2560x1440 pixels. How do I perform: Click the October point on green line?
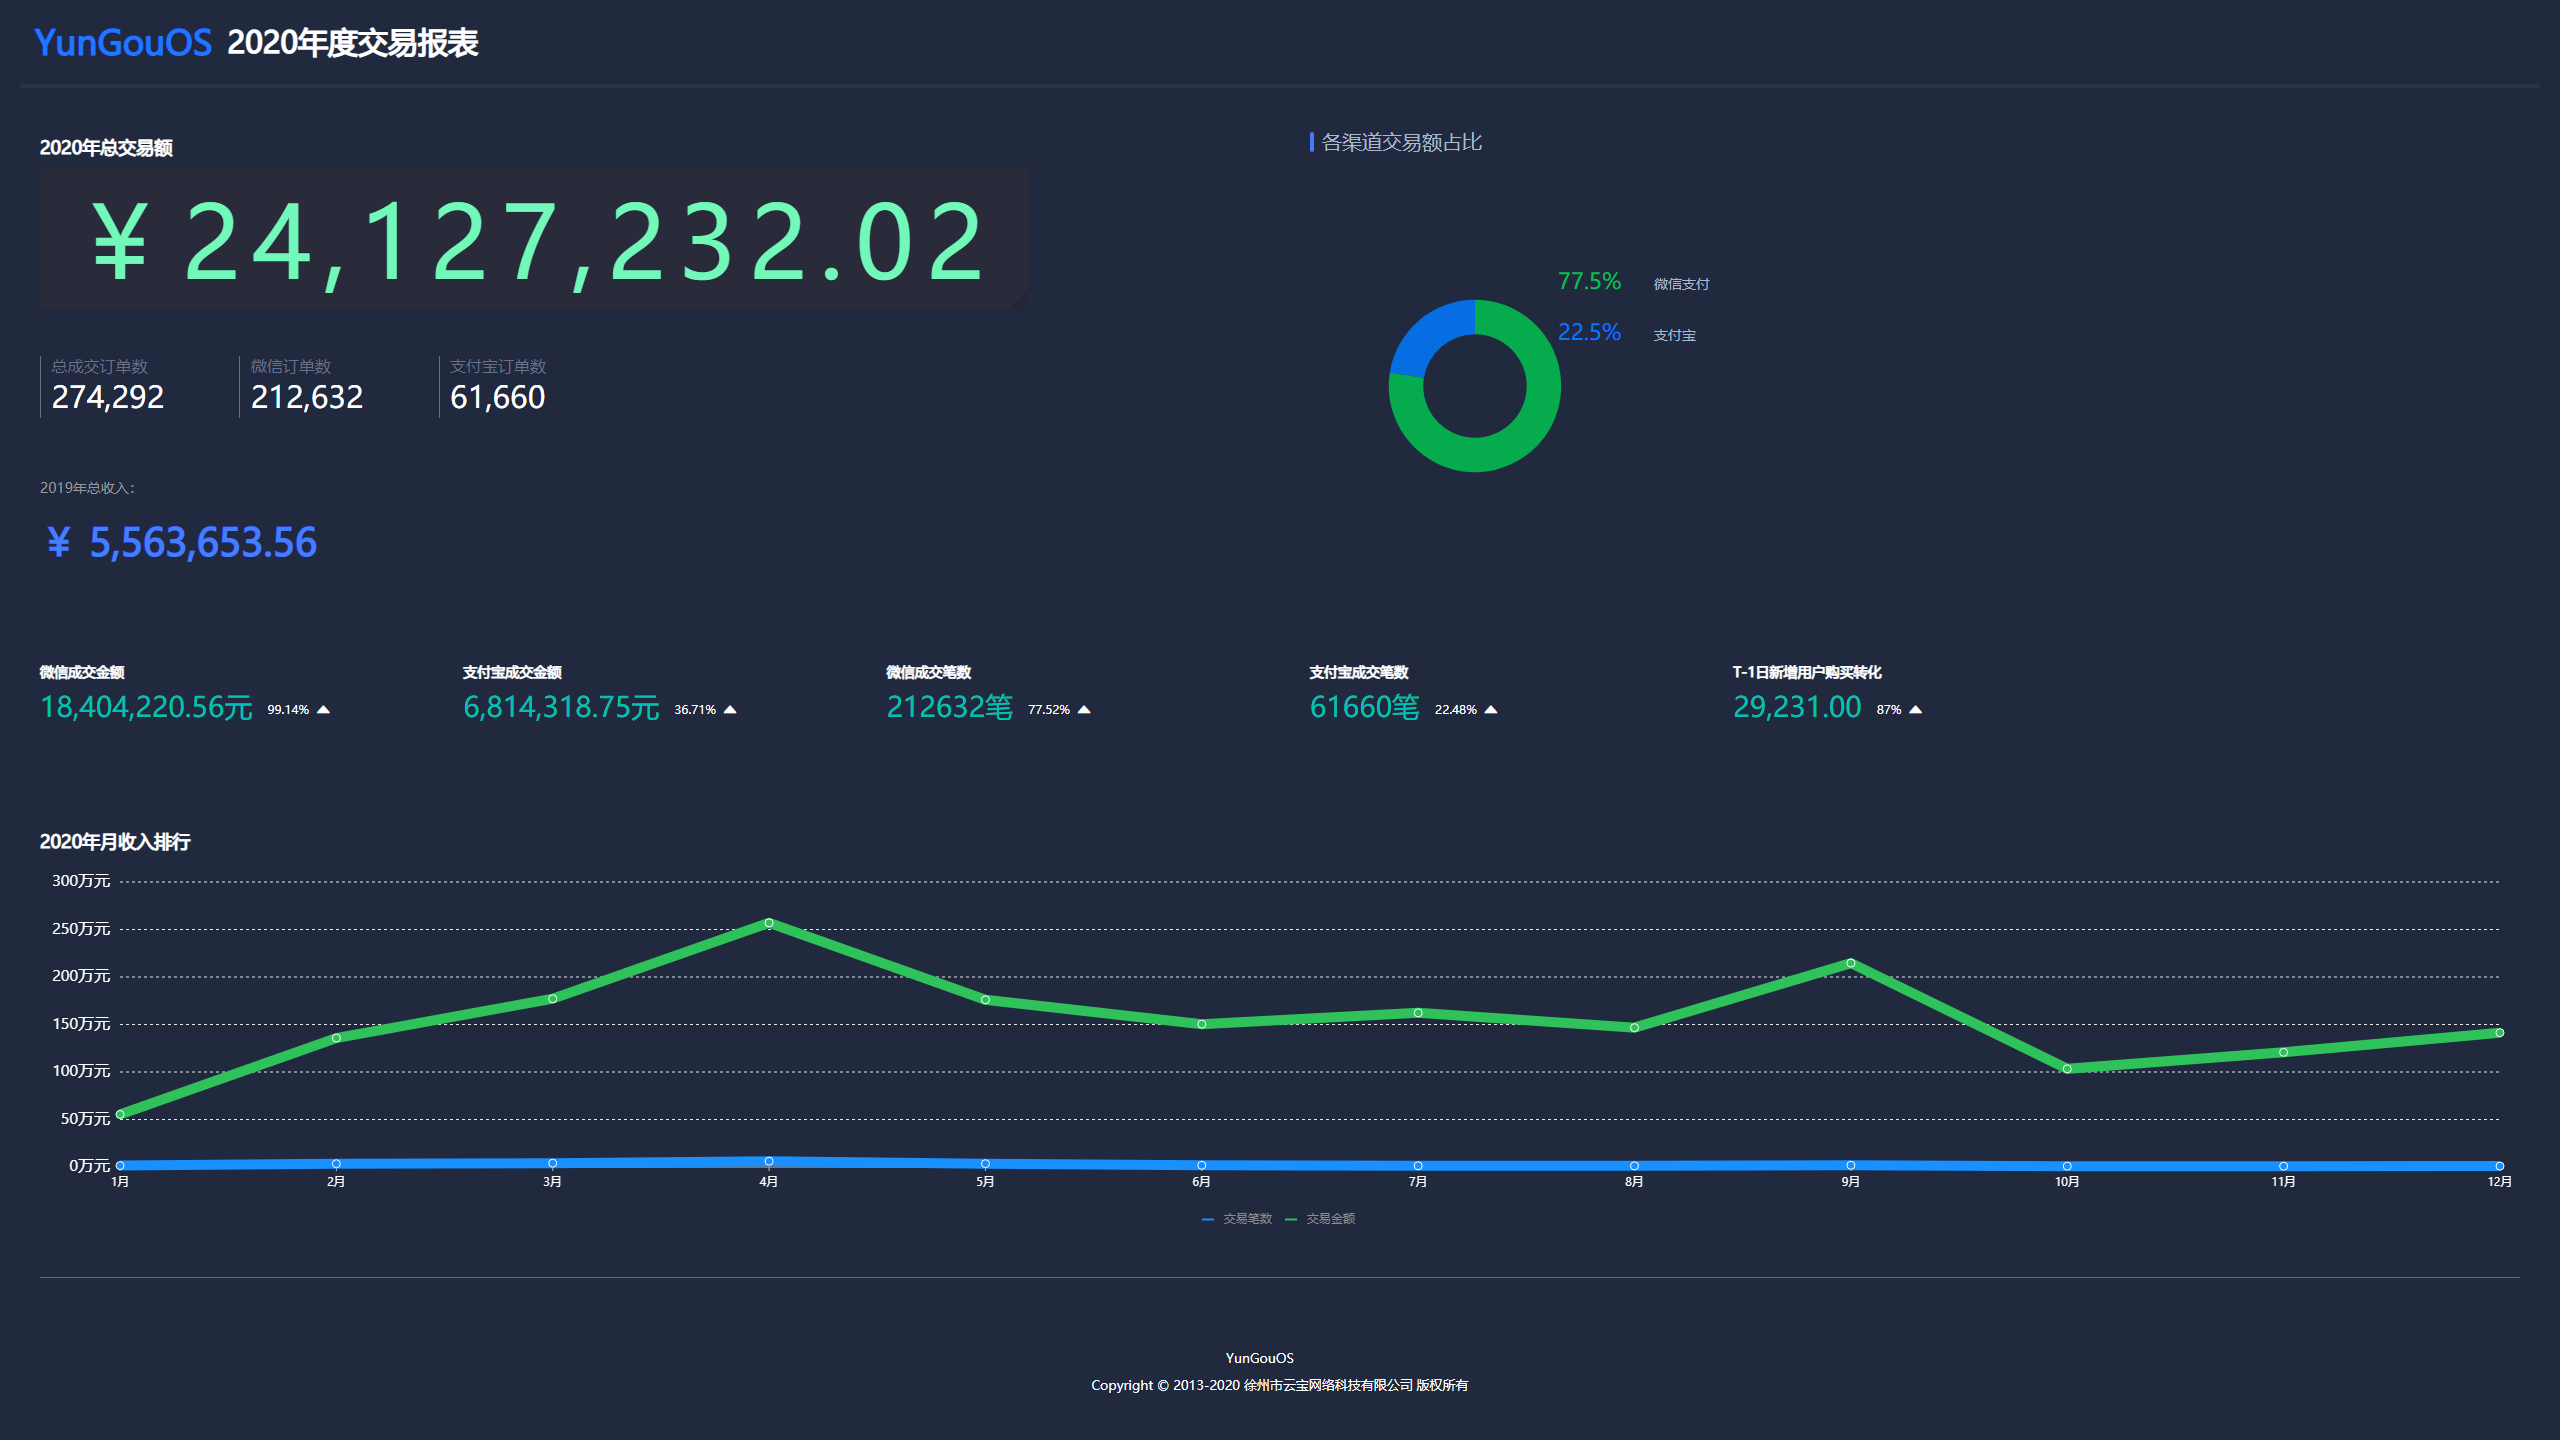pyautogui.click(x=2067, y=1069)
